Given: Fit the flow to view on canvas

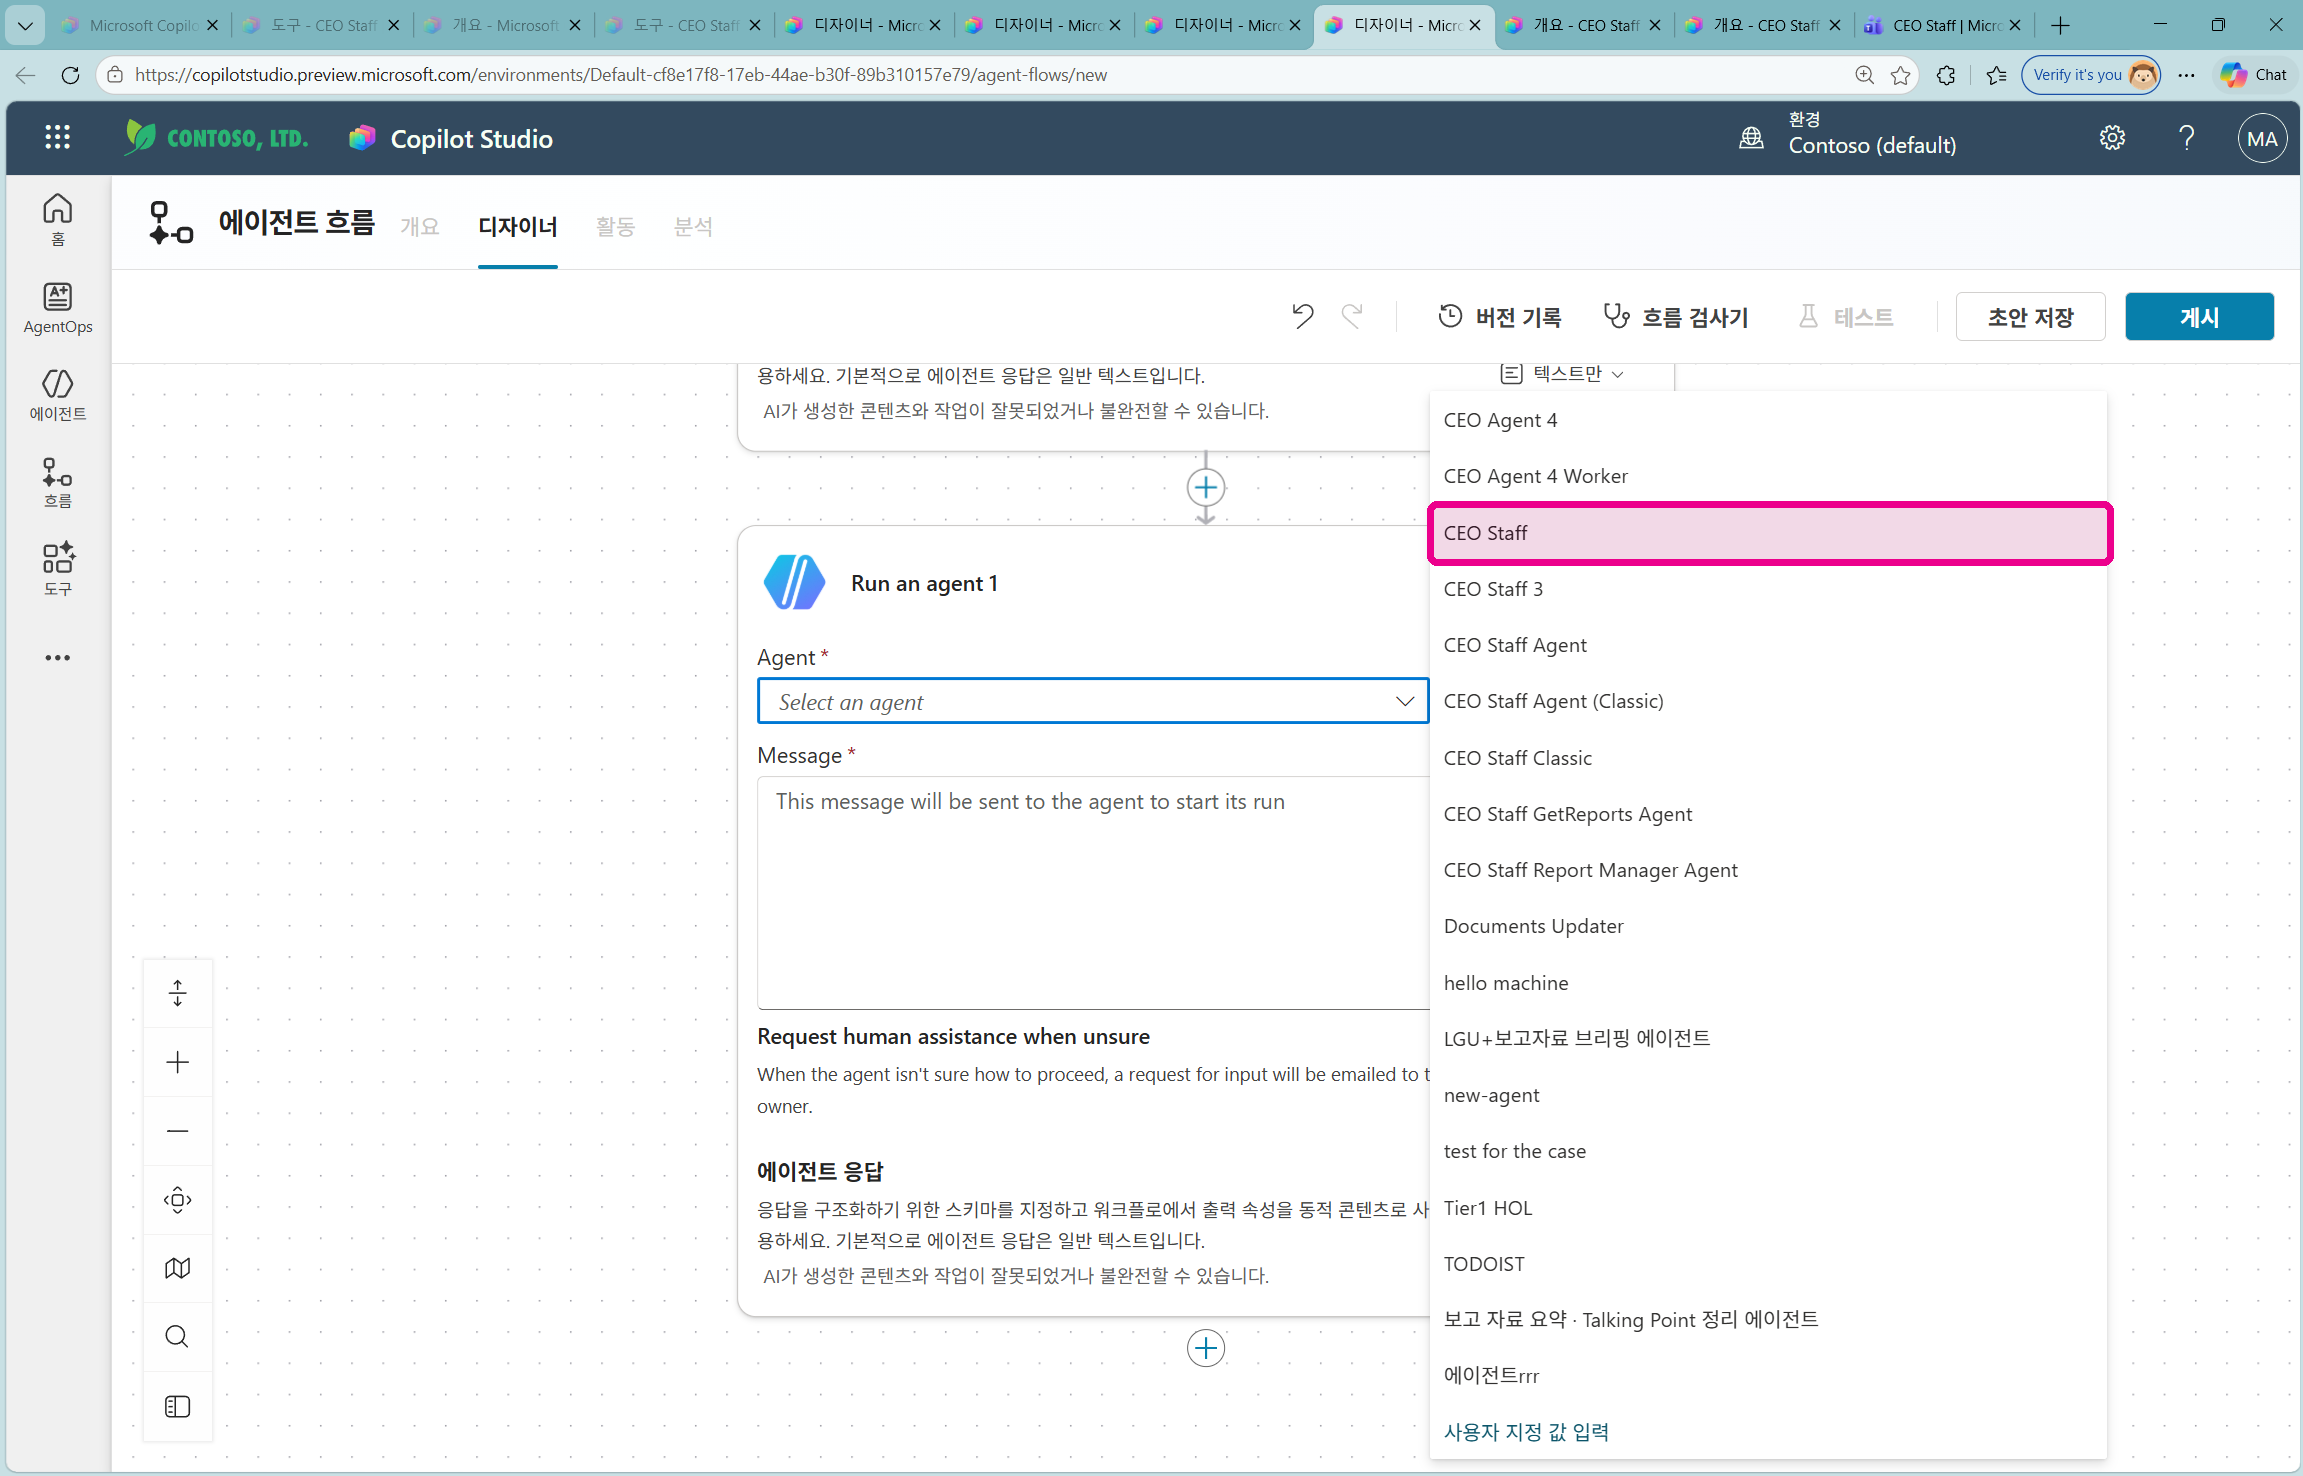Looking at the screenshot, I should pyautogui.click(x=177, y=1200).
